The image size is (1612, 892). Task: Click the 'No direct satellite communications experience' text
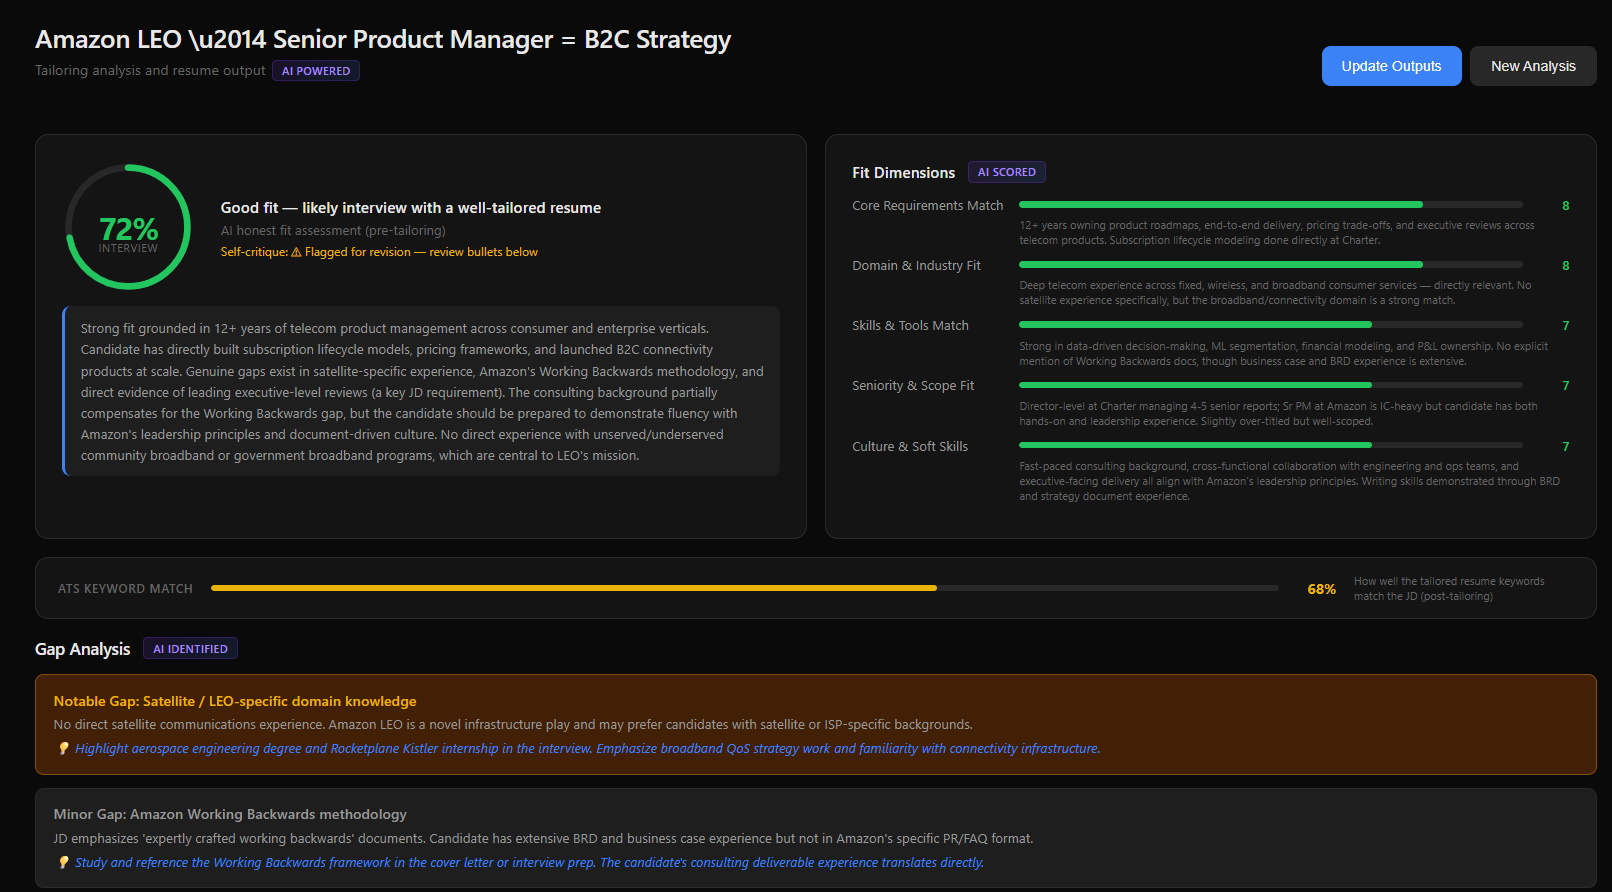pos(513,725)
